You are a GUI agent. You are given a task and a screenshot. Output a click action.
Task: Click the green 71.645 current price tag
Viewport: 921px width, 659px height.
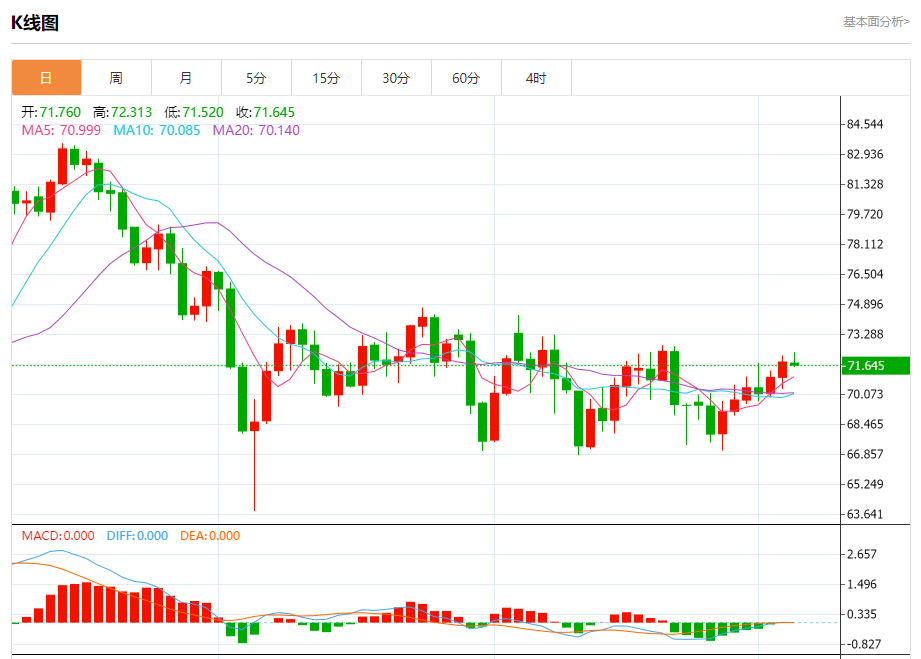pyautogui.click(x=876, y=365)
